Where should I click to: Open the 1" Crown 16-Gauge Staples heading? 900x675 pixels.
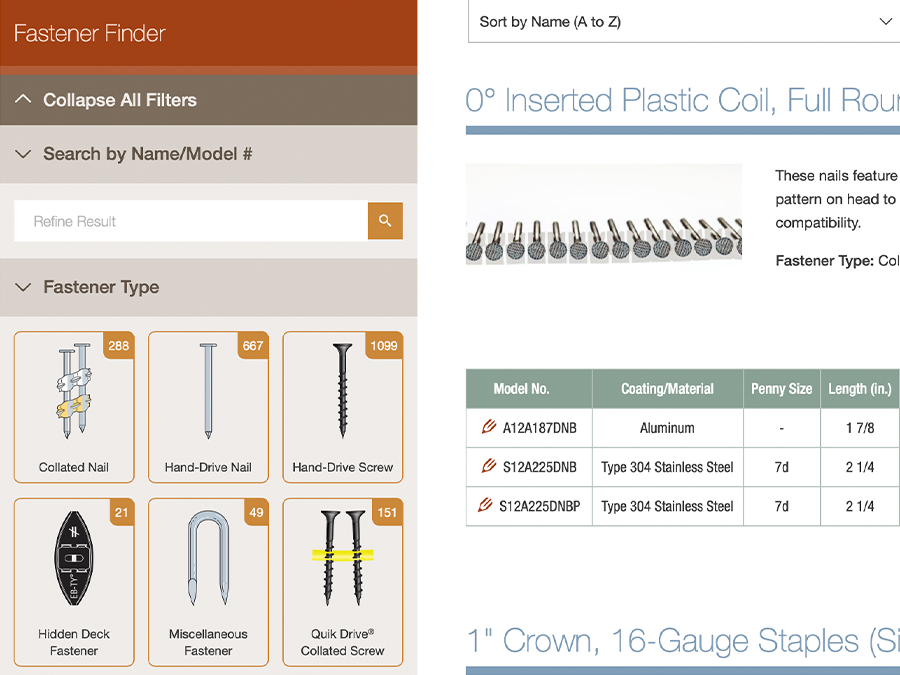point(682,641)
